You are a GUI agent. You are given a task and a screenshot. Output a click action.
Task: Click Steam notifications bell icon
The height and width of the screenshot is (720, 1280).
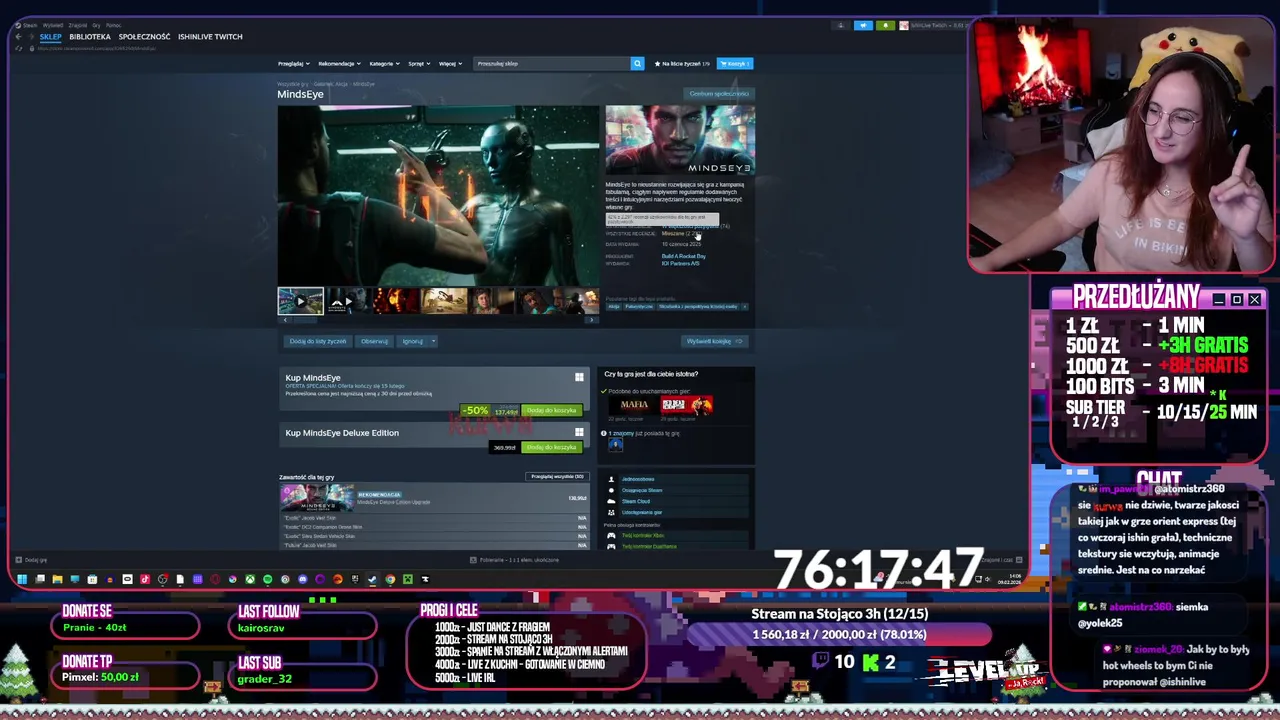tap(885, 25)
